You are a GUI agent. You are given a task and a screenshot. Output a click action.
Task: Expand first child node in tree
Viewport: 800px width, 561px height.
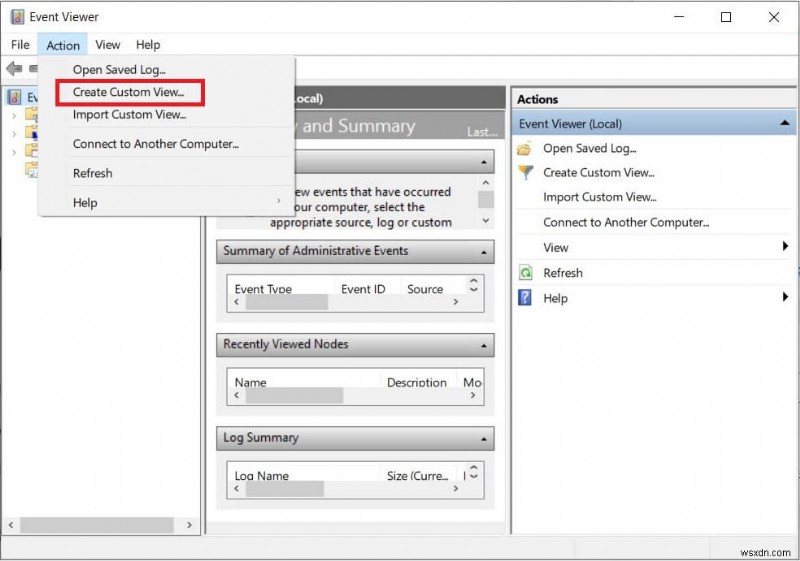tap(14, 116)
